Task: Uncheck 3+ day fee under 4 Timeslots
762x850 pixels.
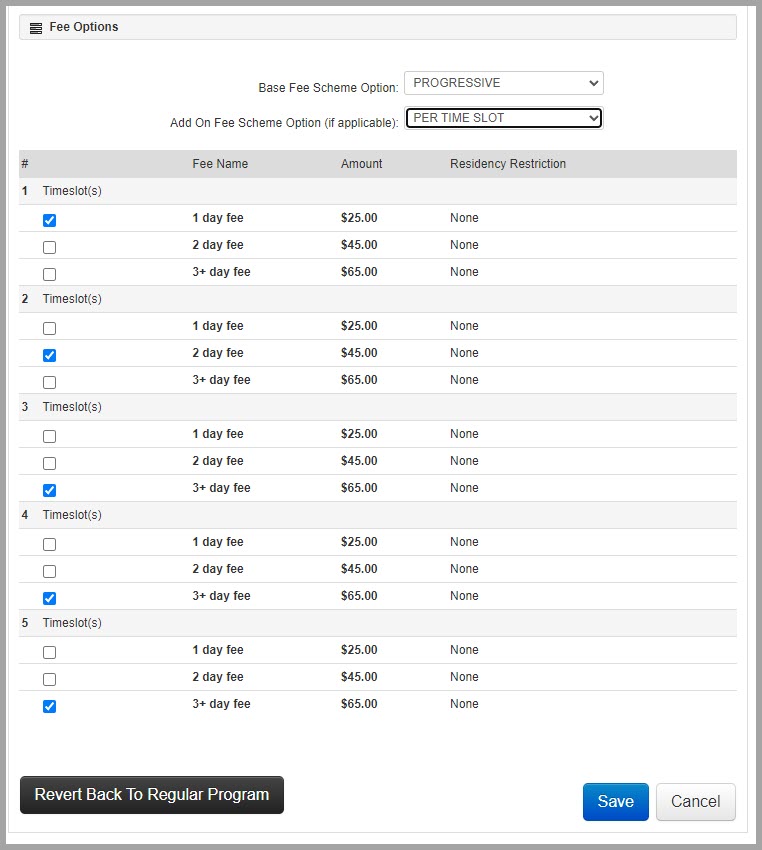Action: 50,598
